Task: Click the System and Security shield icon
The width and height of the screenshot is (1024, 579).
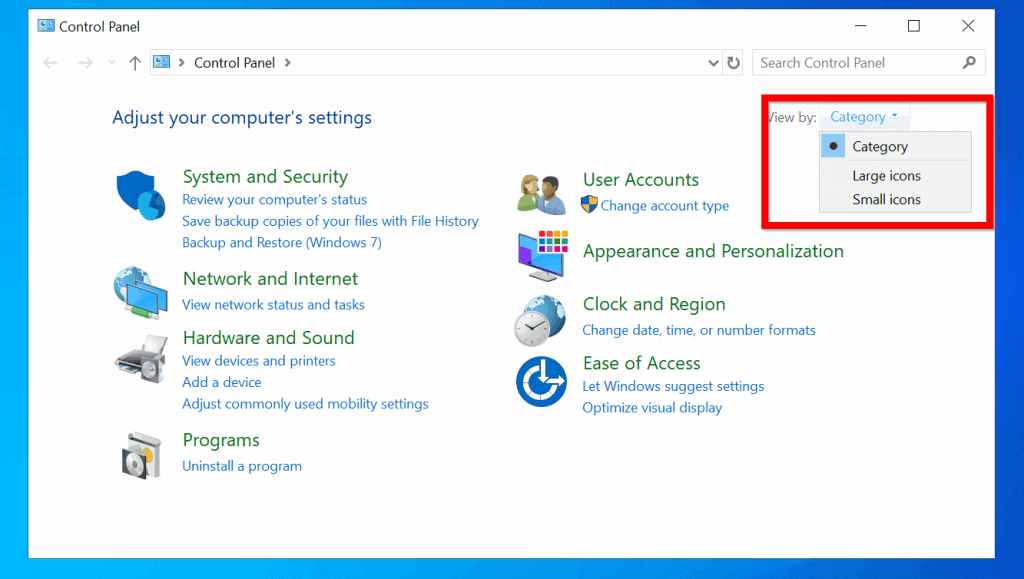Action: 140,195
